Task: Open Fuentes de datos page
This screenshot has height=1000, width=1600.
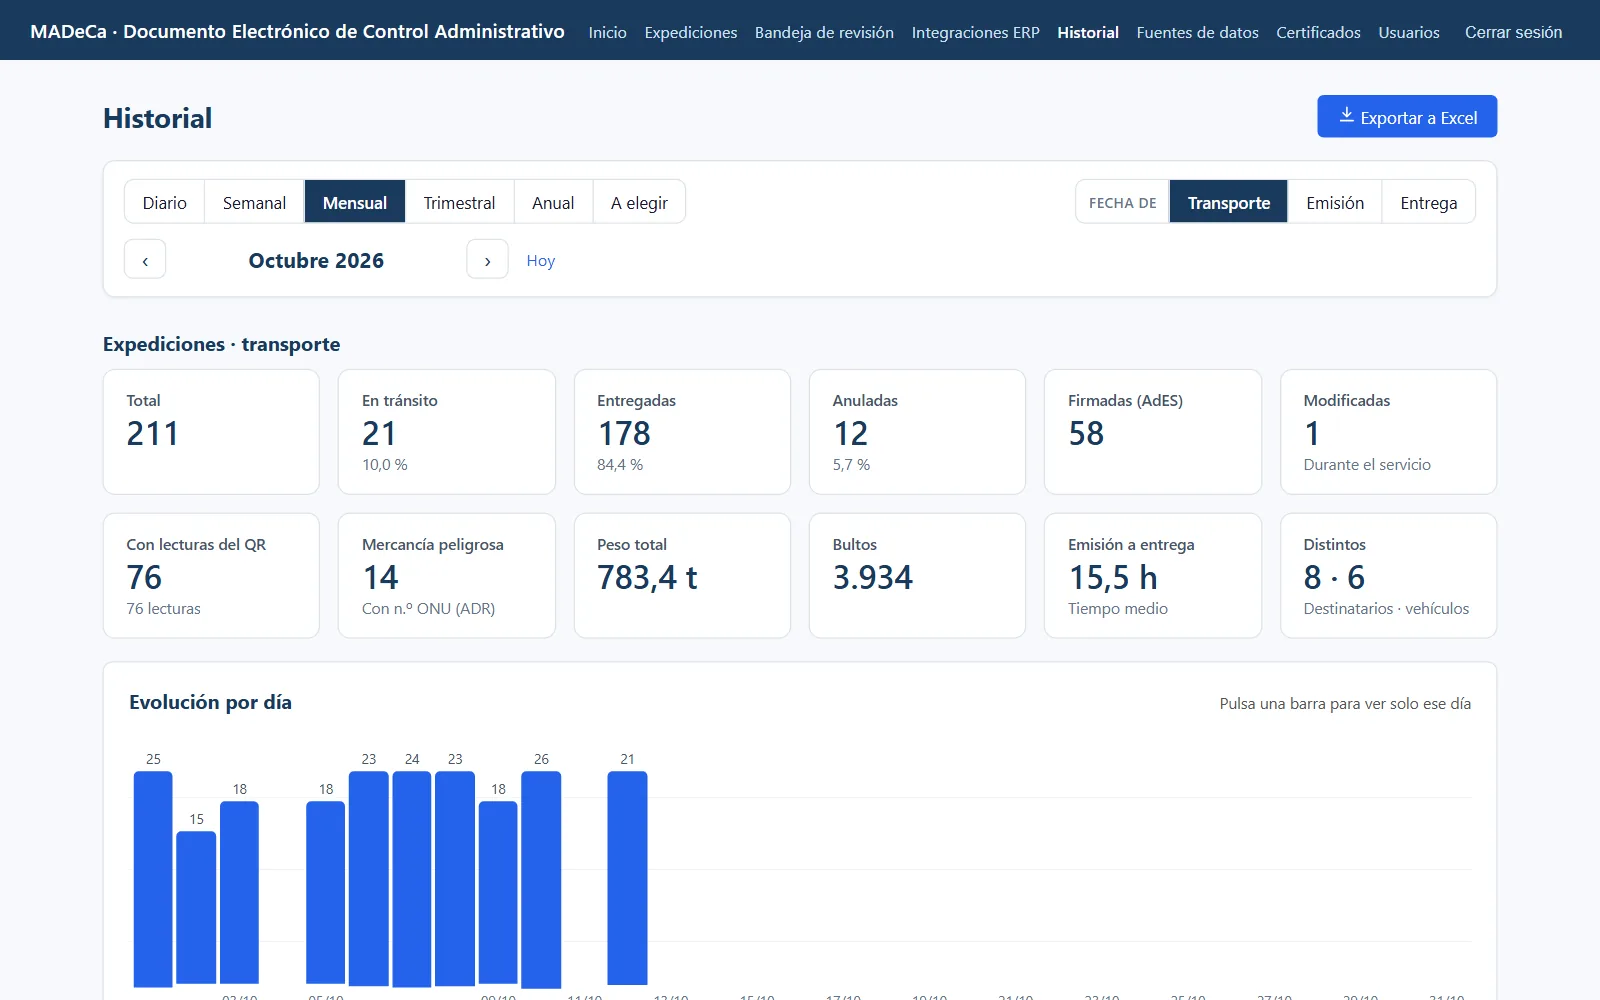Action: [1197, 32]
